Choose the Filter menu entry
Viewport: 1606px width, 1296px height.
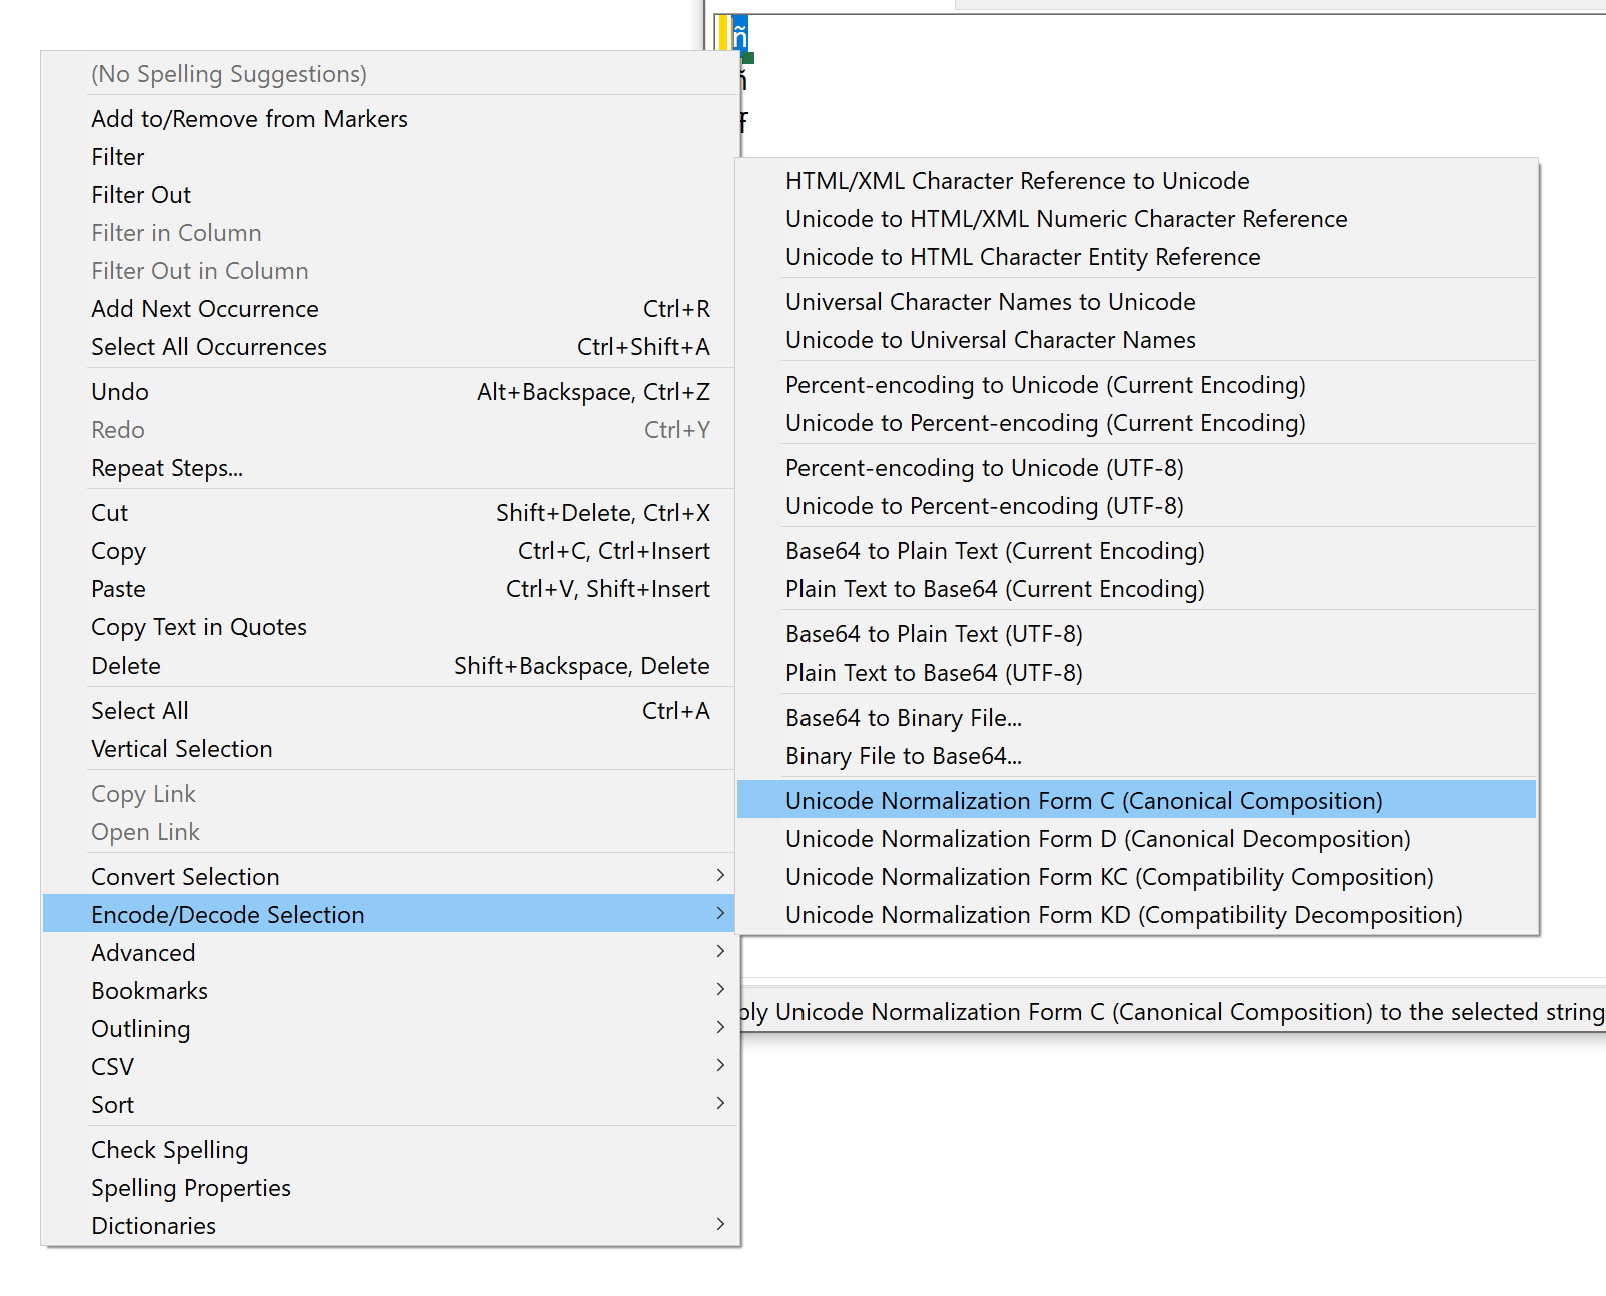(390, 157)
